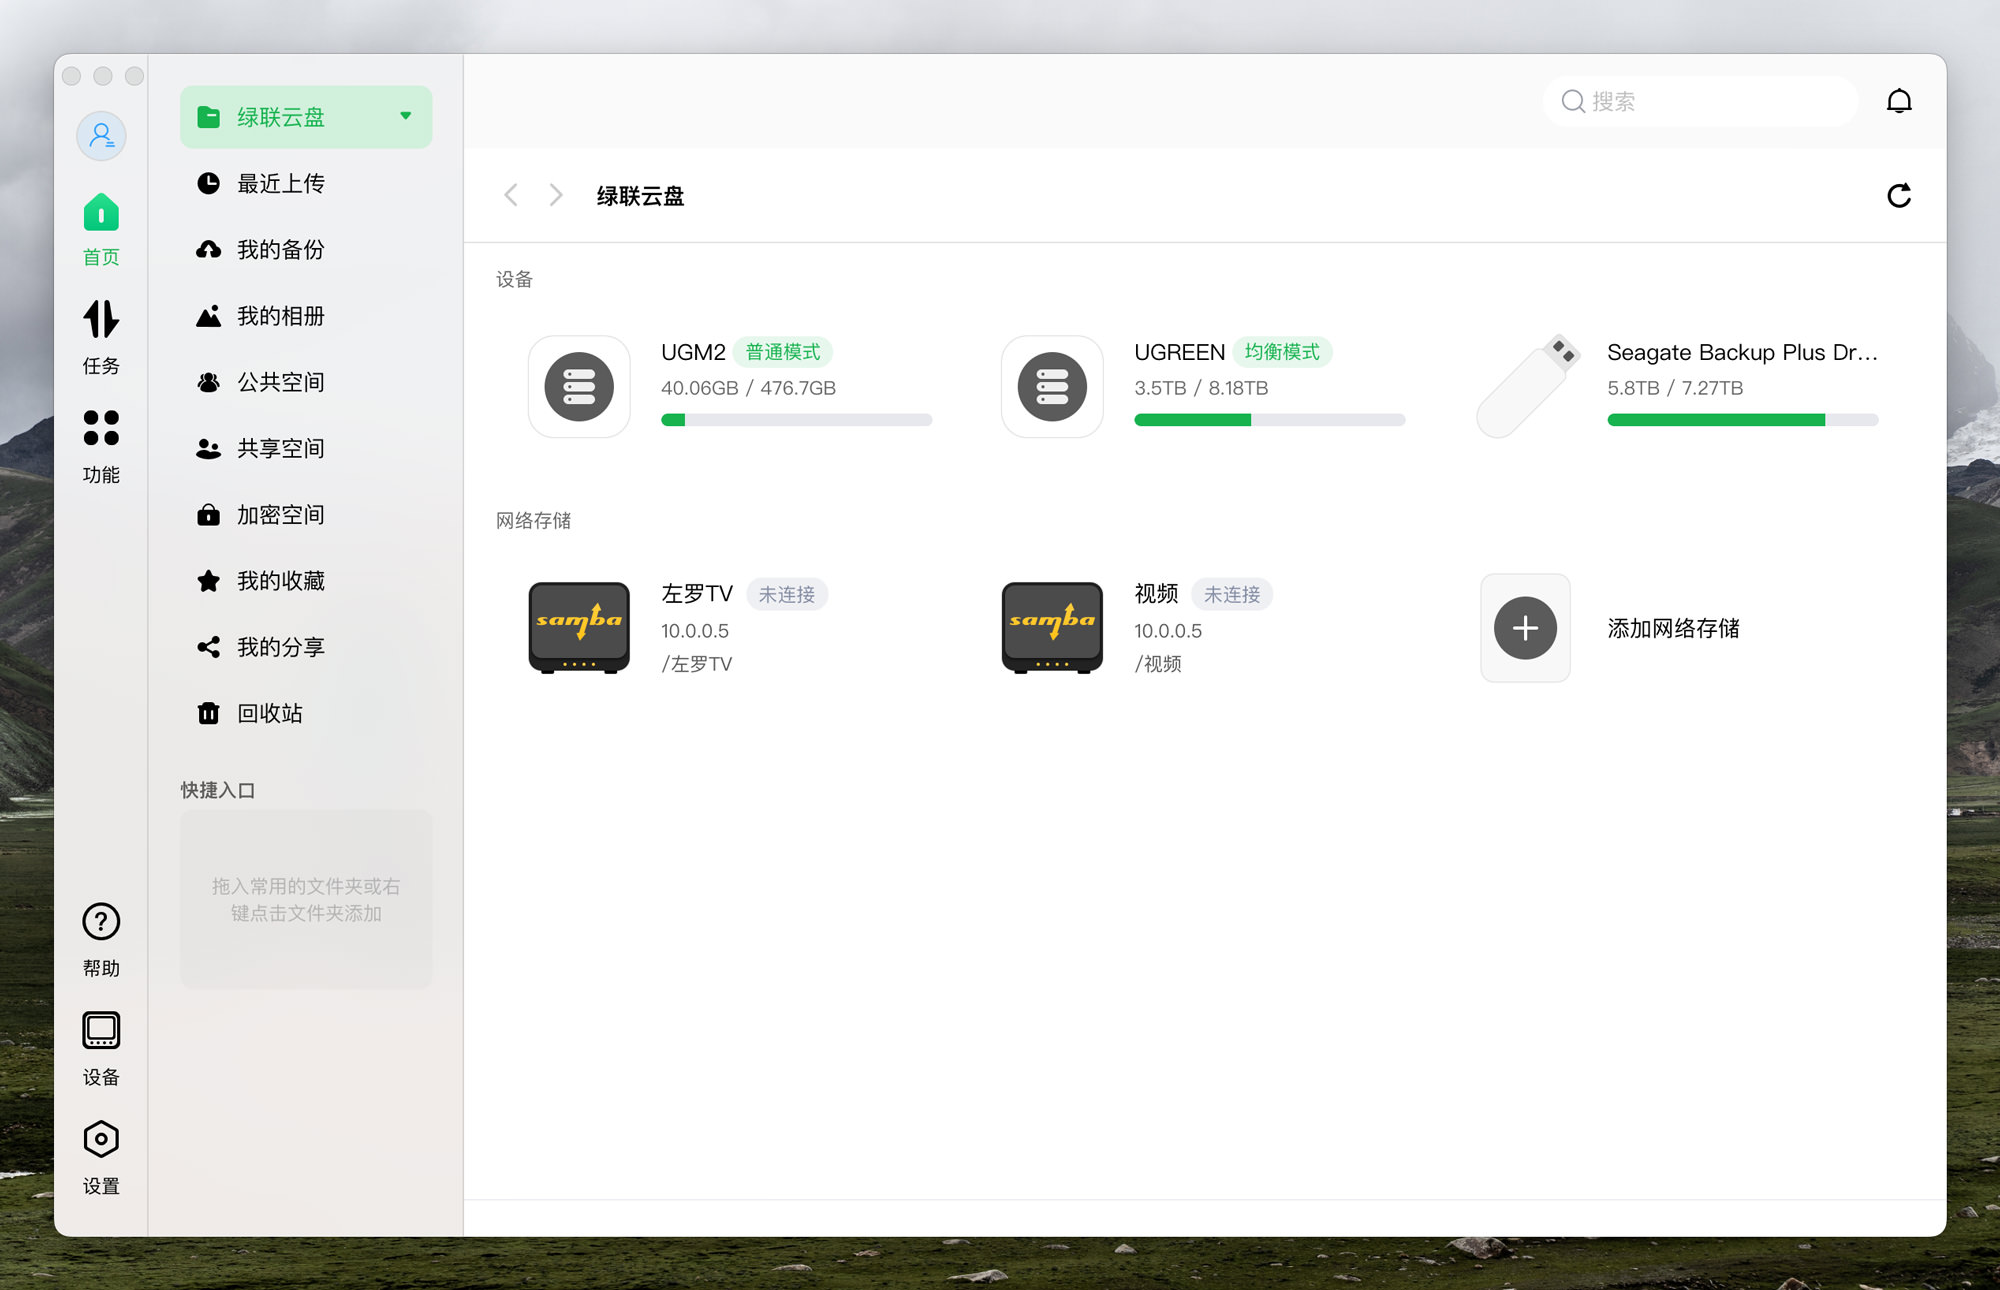Open the 回收站 recycle bin
The height and width of the screenshot is (1290, 2000).
click(x=270, y=713)
